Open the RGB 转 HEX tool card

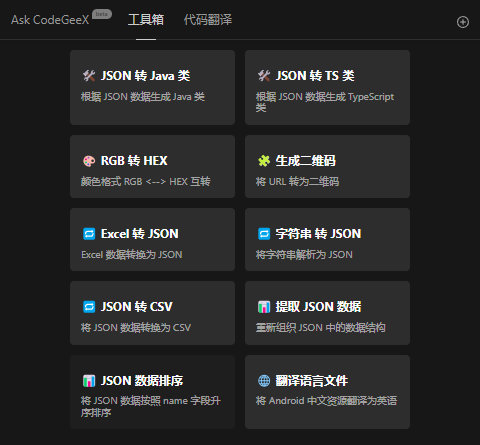[x=152, y=166]
